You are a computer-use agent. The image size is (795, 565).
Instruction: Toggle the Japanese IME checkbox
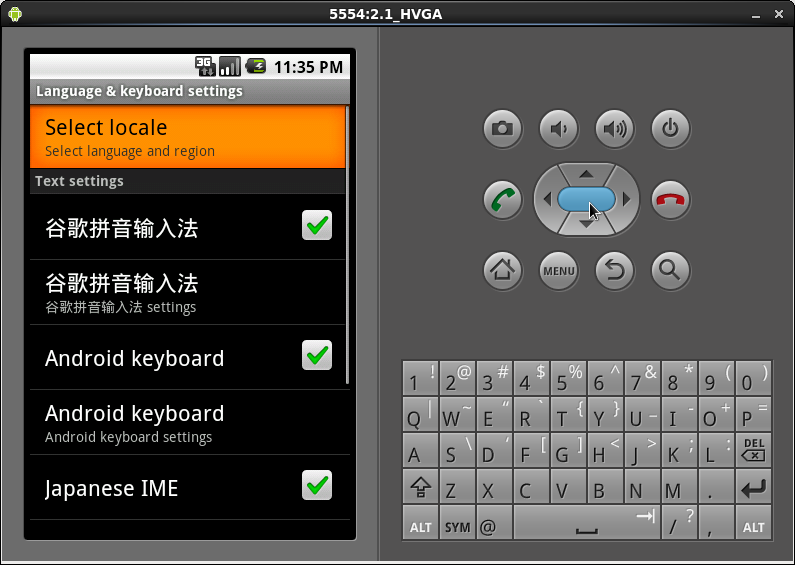317,485
